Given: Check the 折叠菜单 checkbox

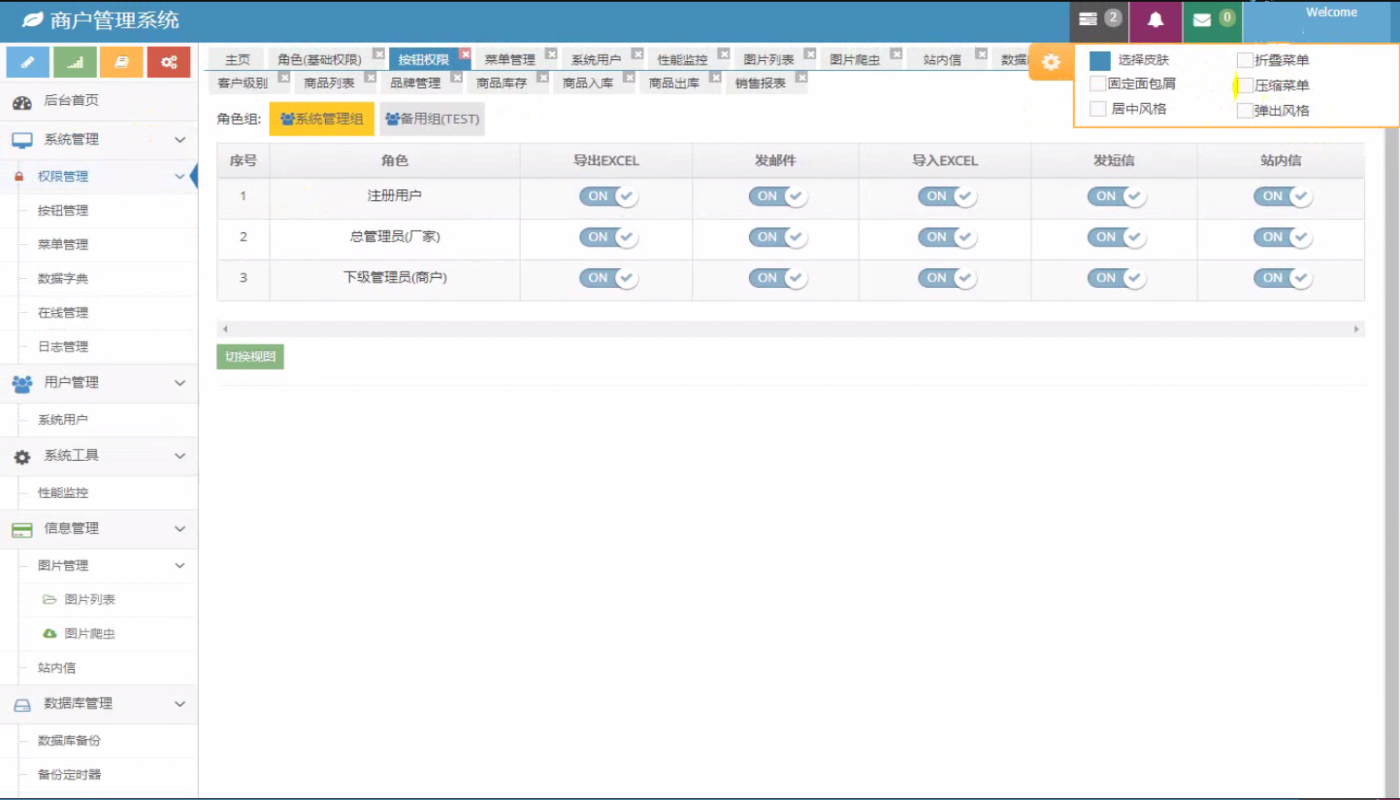Looking at the screenshot, I should (x=1245, y=60).
